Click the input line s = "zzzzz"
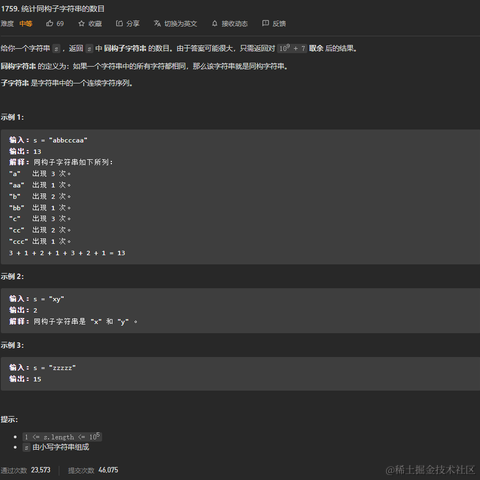 [x=42, y=368]
